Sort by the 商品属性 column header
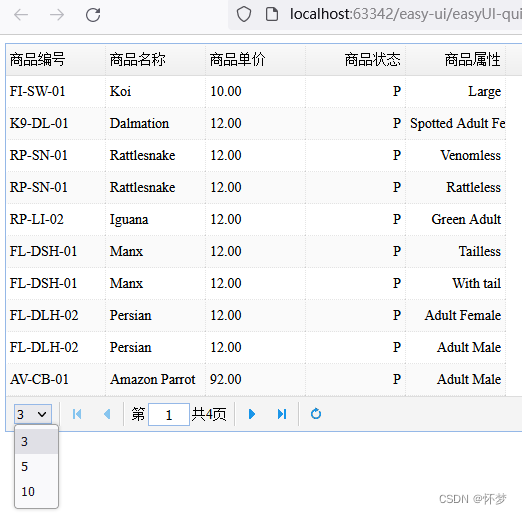The width and height of the screenshot is (522, 514). pos(455,60)
